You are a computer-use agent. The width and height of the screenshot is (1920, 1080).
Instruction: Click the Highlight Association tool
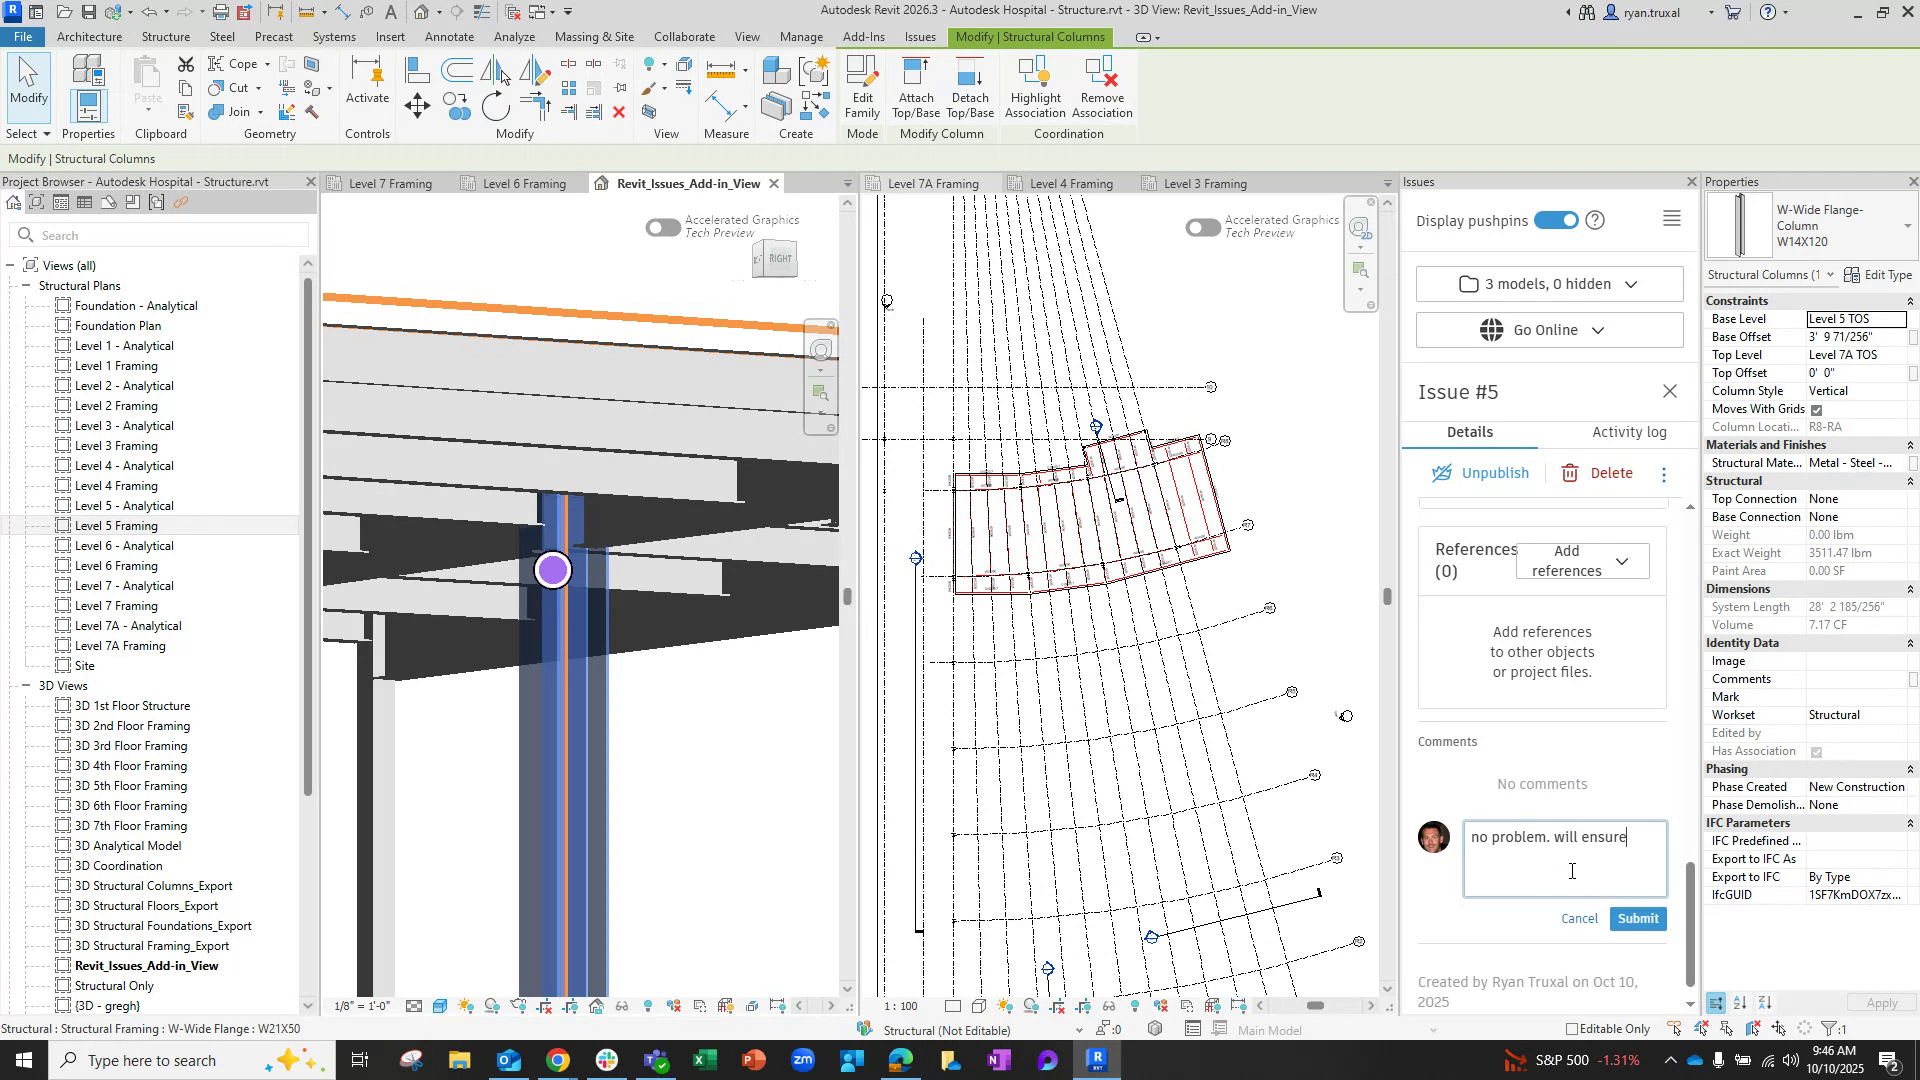(1035, 88)
